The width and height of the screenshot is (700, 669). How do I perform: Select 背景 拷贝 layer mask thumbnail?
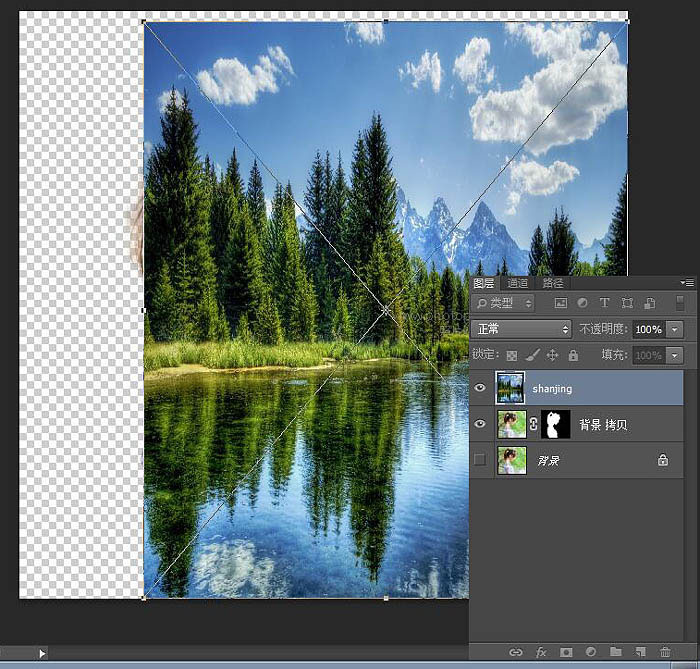(556, 424)
